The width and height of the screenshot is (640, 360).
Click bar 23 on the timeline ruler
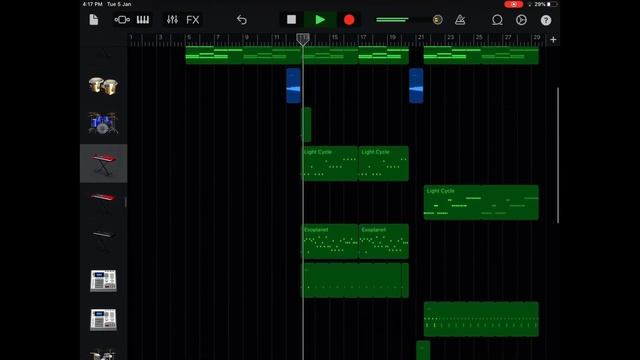450,38
